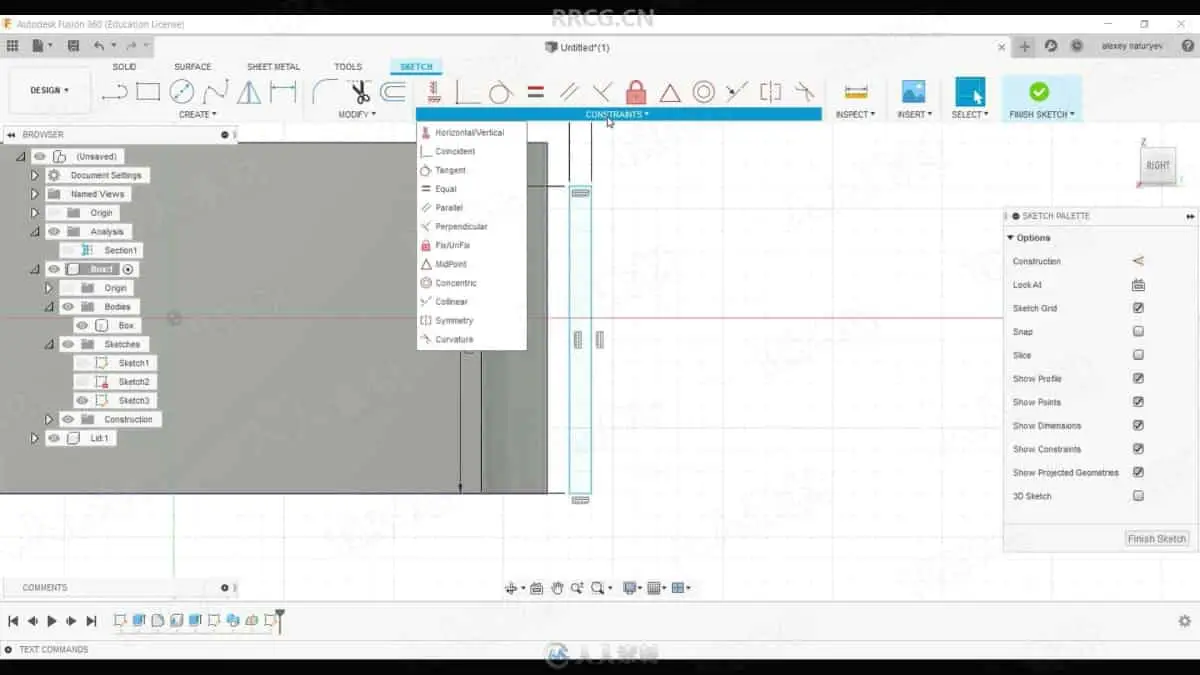This screenshot has height=675, width=1200.
Task: Expand the Construction folder
Action: click(x=48, y=419)
